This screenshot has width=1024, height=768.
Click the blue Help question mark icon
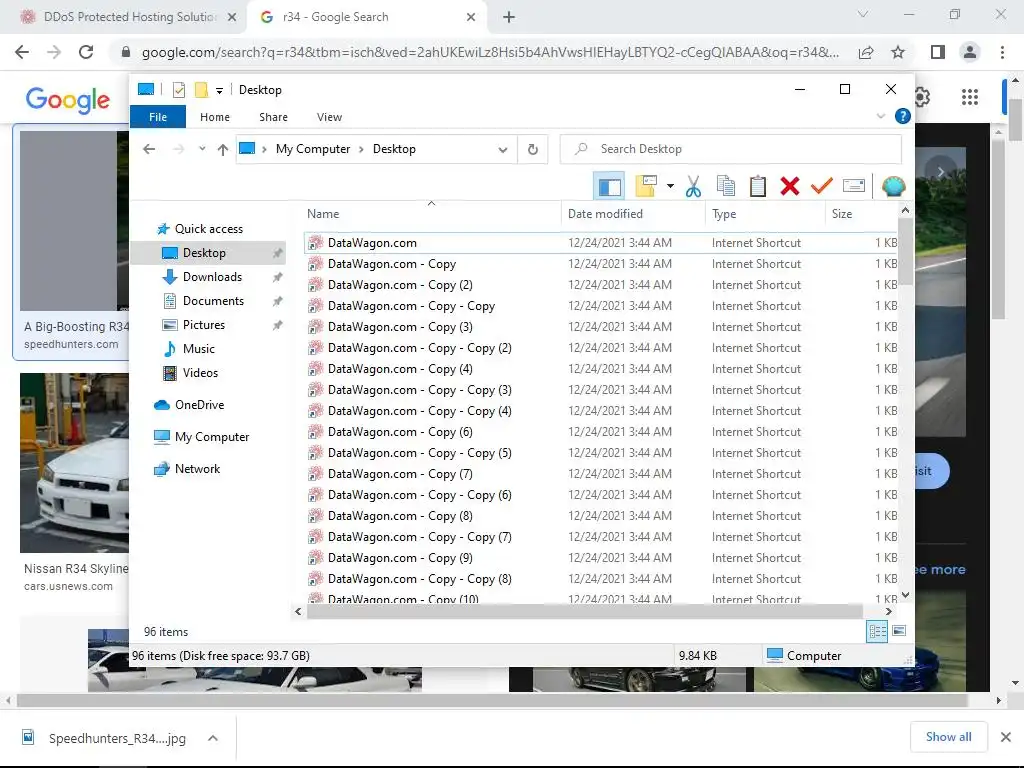click(903, 116)
